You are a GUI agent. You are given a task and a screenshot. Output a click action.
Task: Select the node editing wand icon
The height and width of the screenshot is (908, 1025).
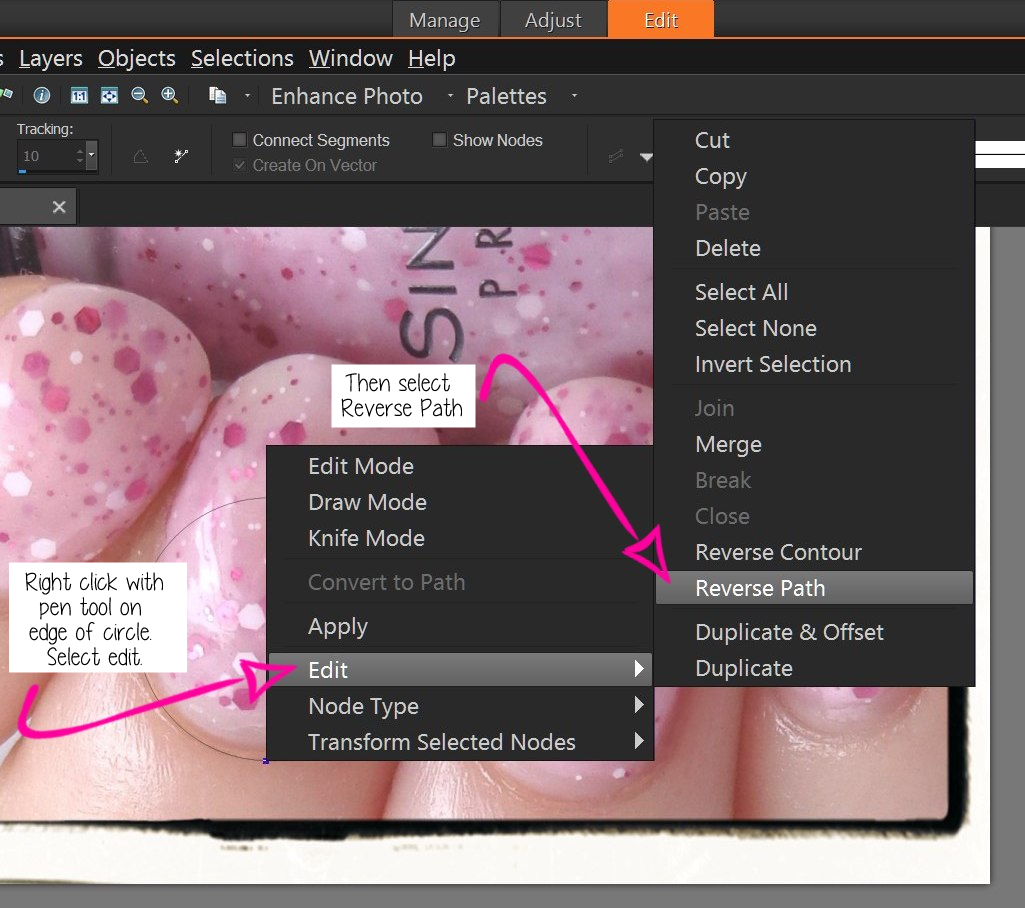pos(181,155)
